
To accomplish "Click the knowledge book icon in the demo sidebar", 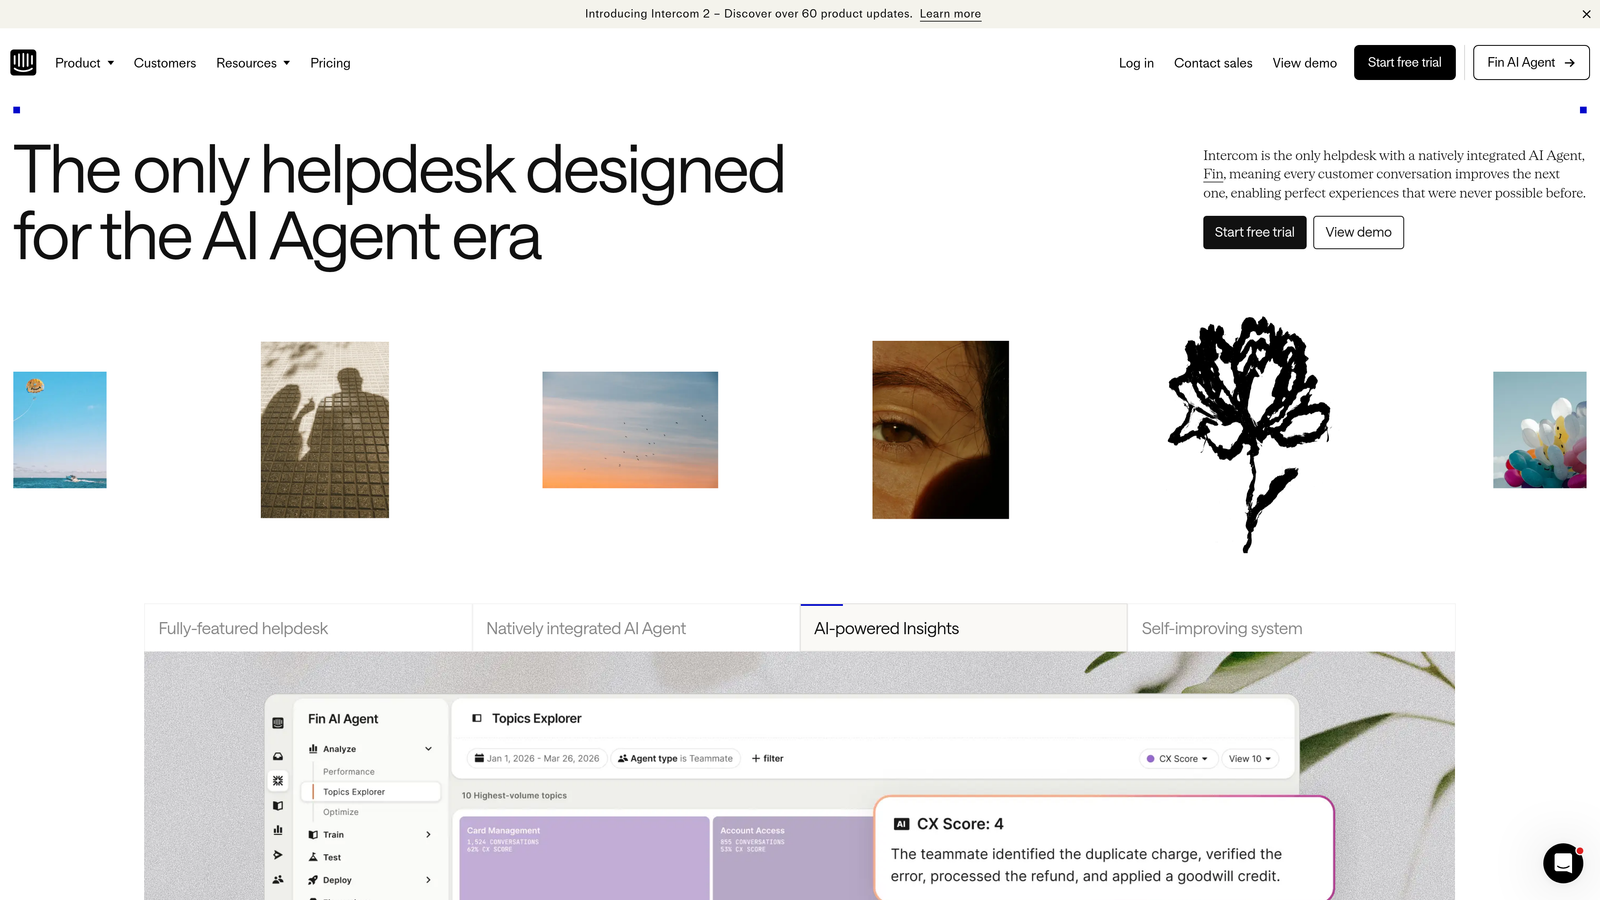I will pos(278,805).
